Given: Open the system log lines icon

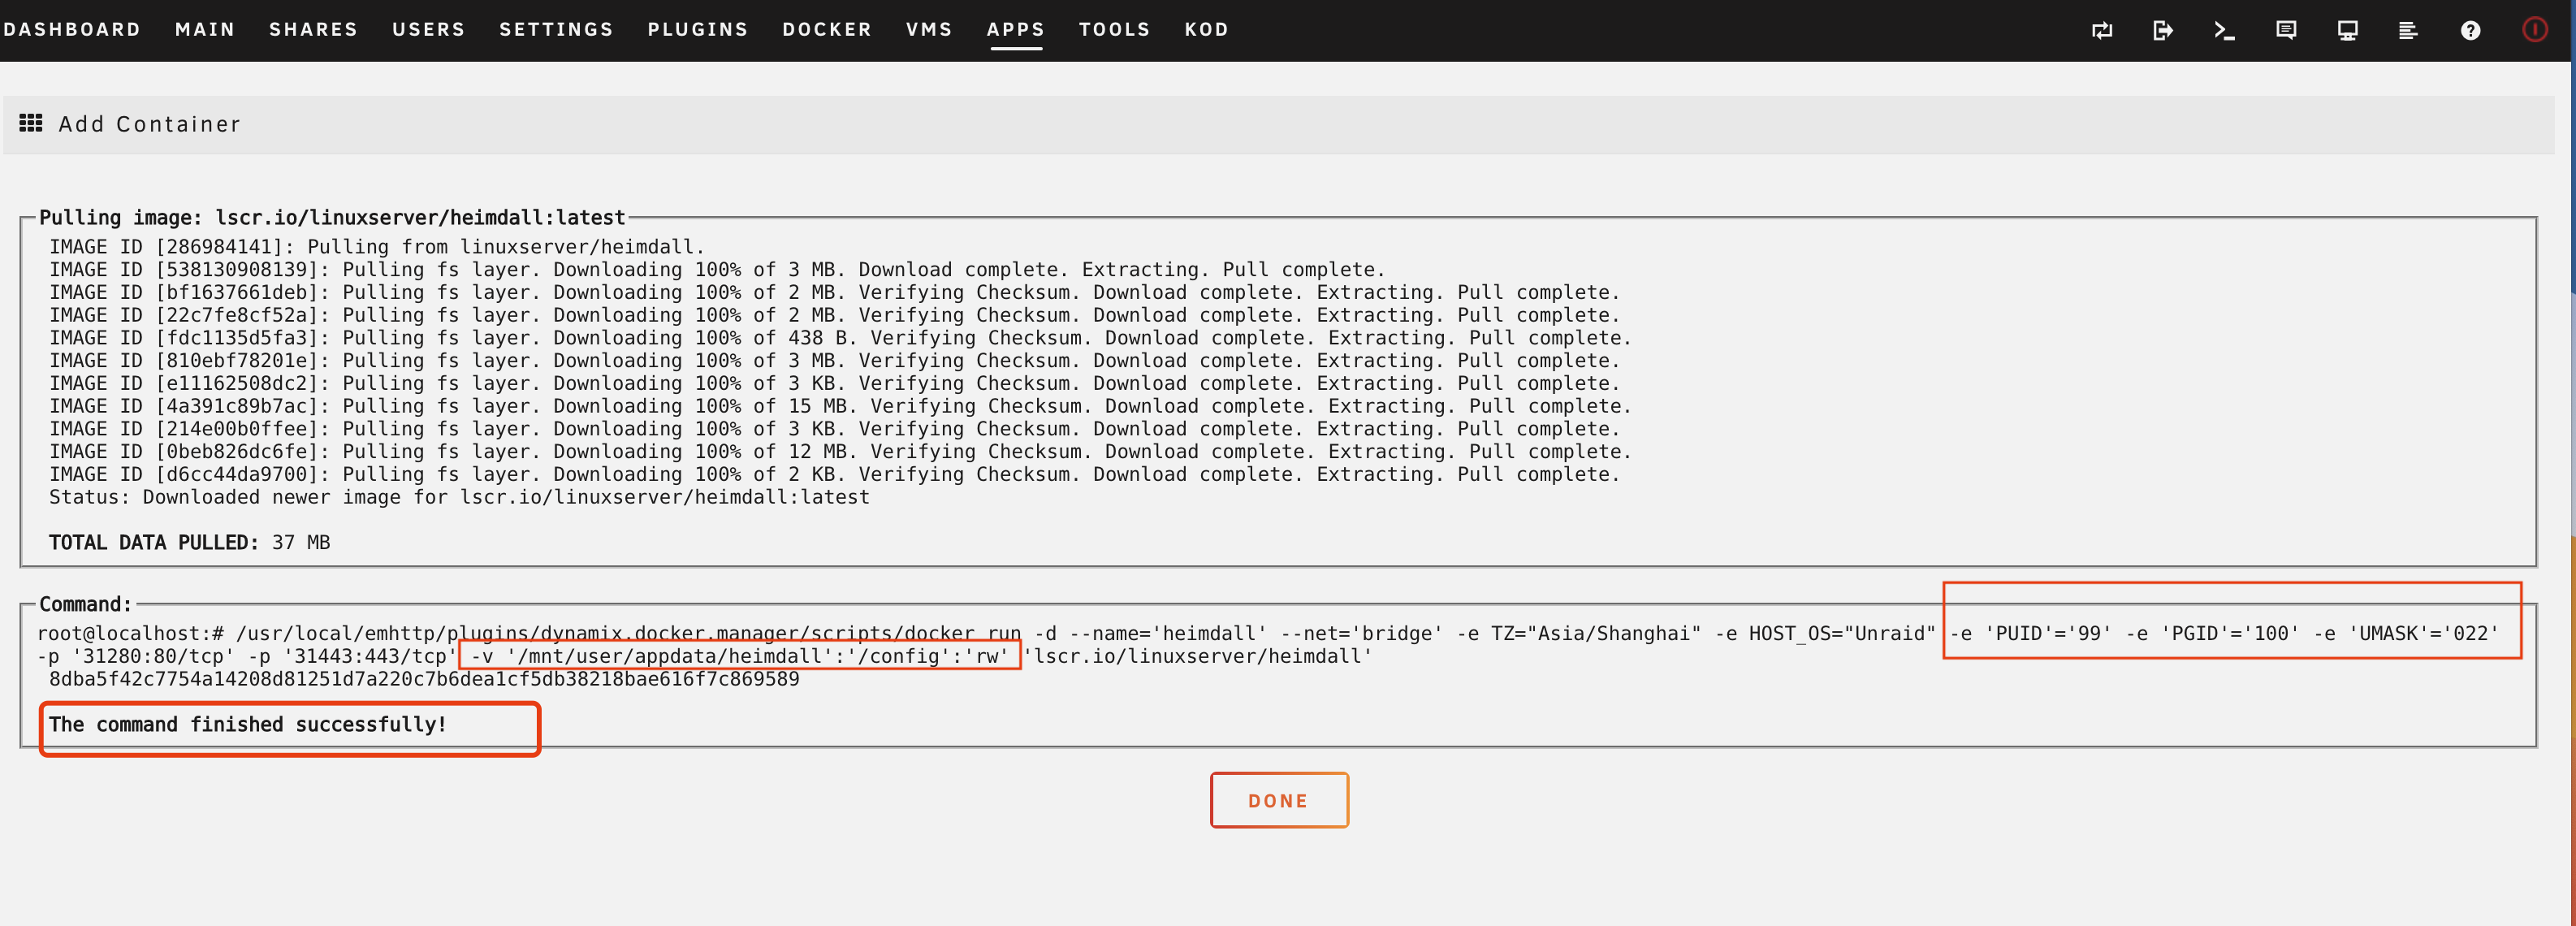Looking at the screenshot, I should click(x=2408, y=30).
